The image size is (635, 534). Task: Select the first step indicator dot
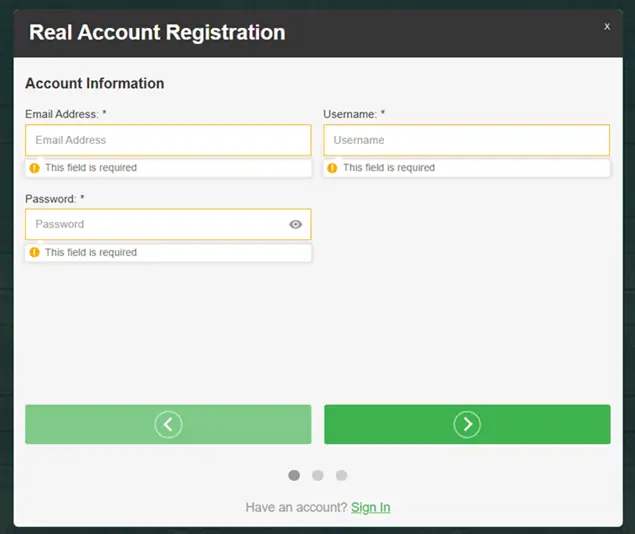(x=294, y=475)
